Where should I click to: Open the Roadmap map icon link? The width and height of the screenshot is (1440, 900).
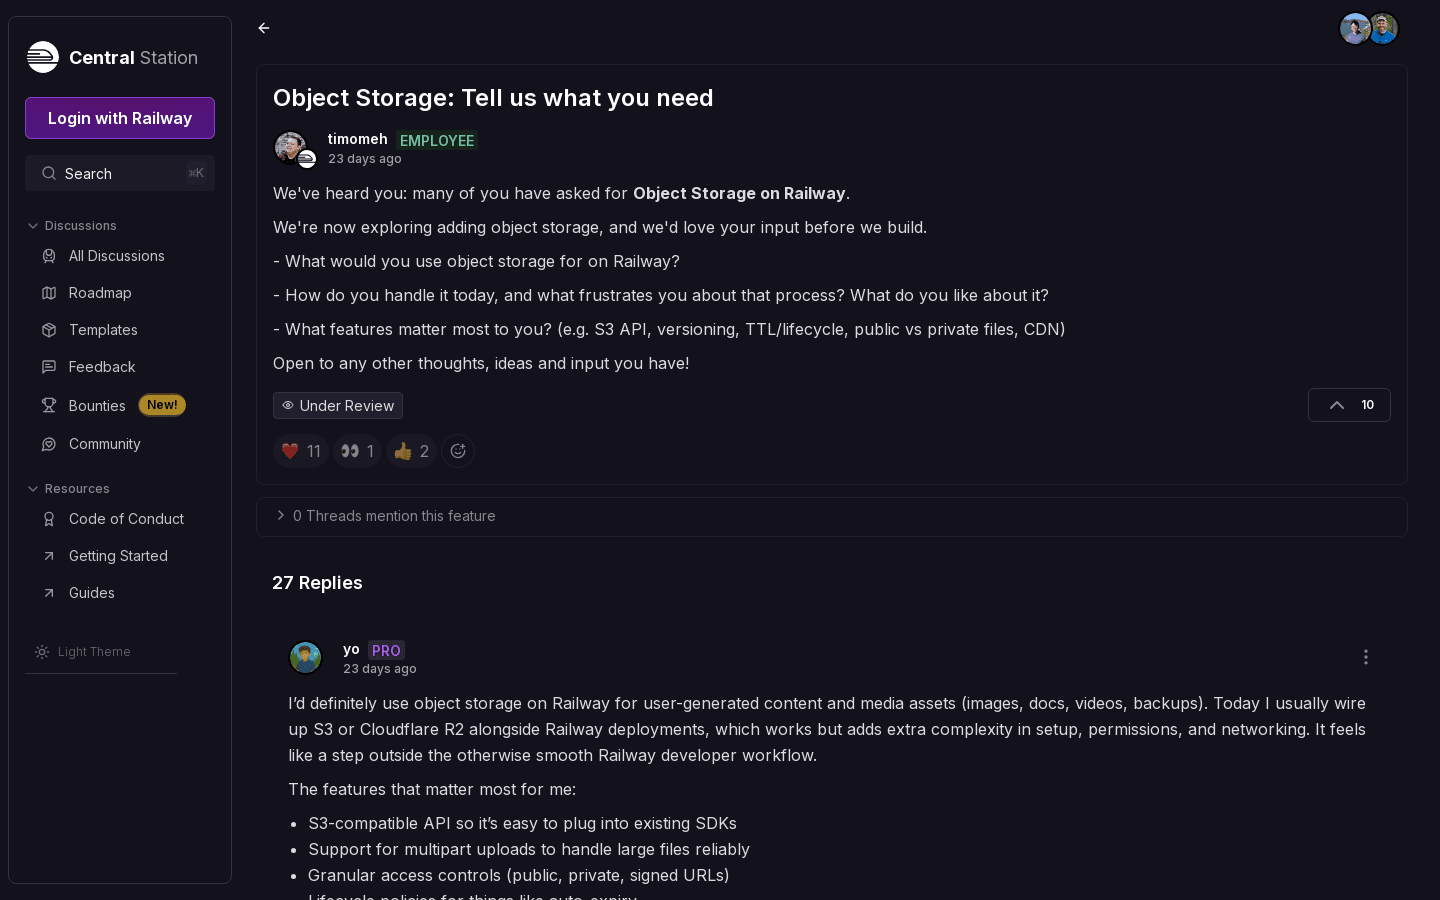click(49, 293)
